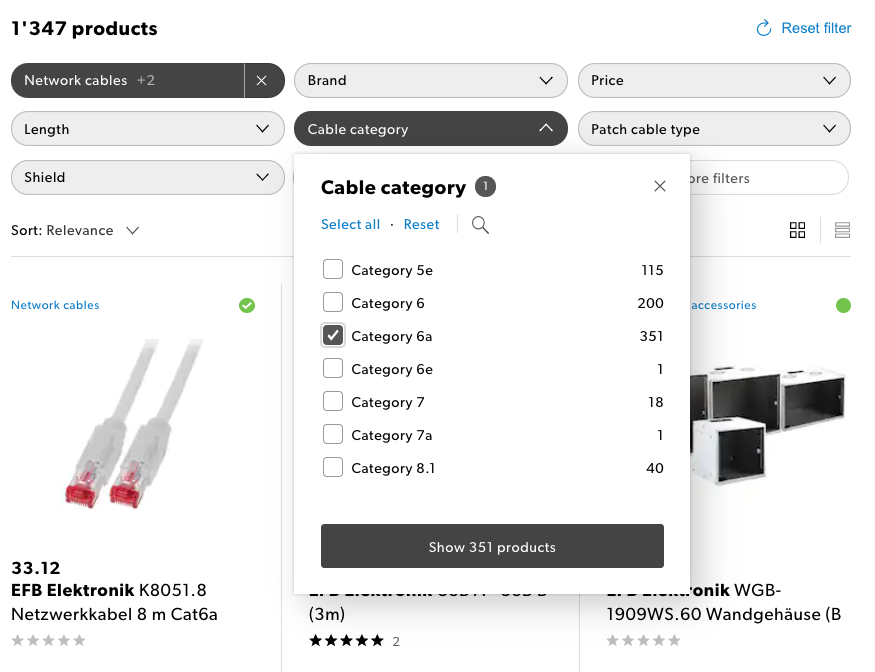Click the green availability checkmark badge

247,305
